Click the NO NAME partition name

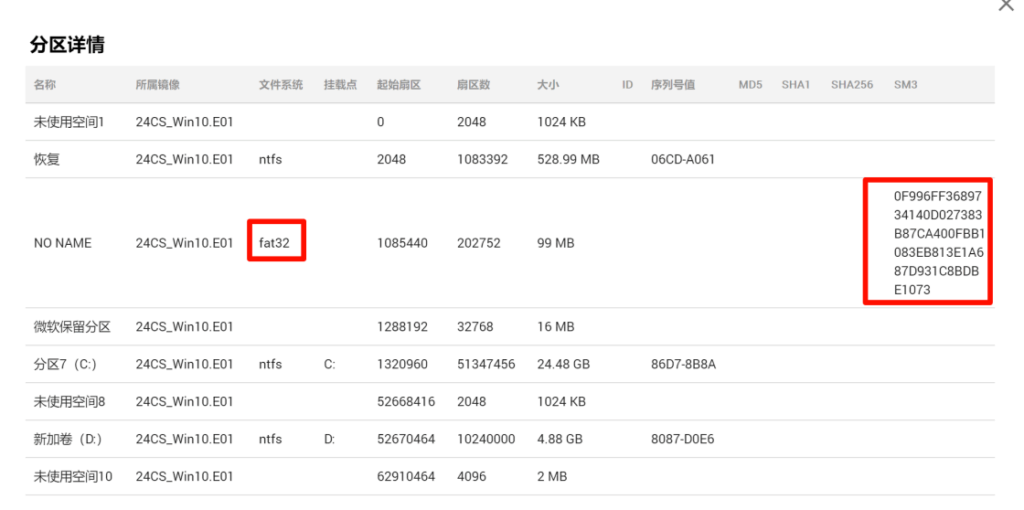coord(62,243)
